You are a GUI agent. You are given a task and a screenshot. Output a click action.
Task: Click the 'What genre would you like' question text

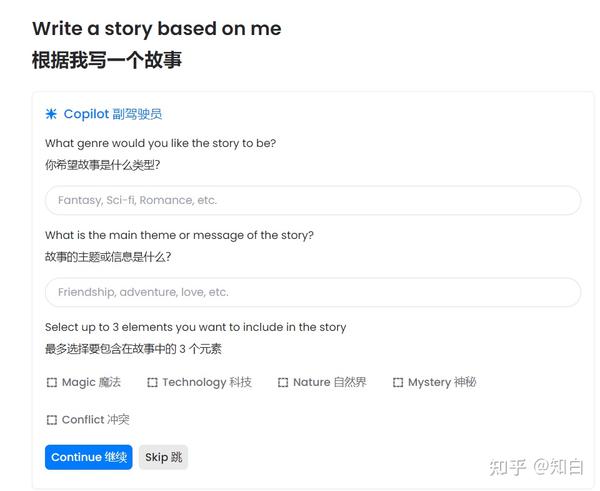[160, 143]
